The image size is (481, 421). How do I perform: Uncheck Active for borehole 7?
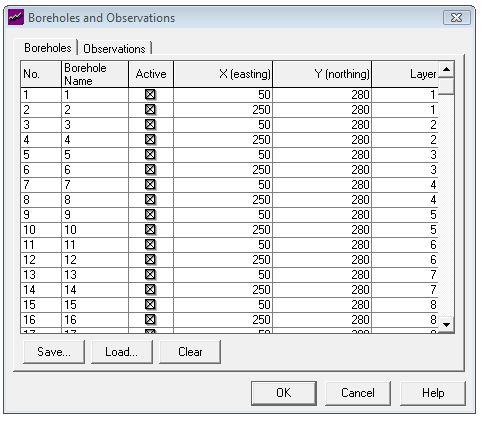(150, 185)
